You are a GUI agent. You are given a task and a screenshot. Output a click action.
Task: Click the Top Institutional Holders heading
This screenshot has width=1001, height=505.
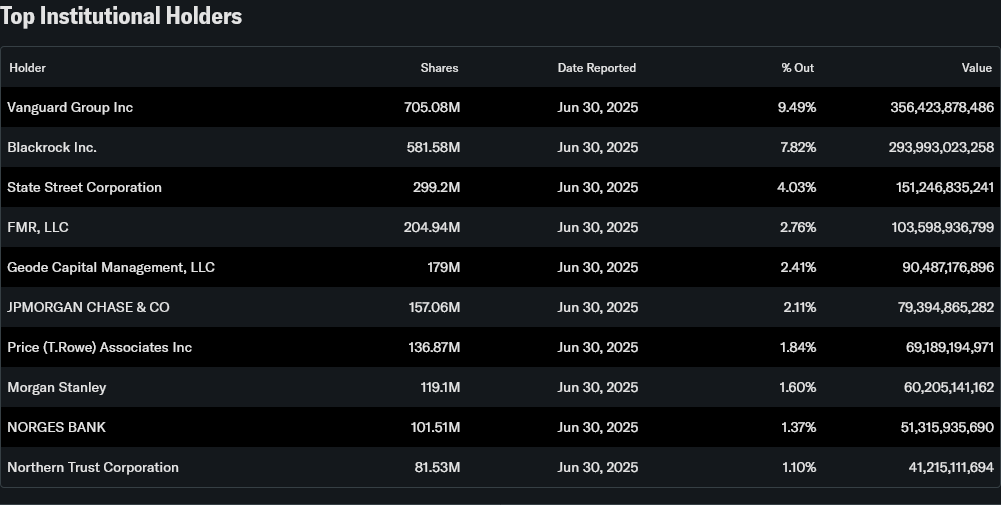[121, 16]
